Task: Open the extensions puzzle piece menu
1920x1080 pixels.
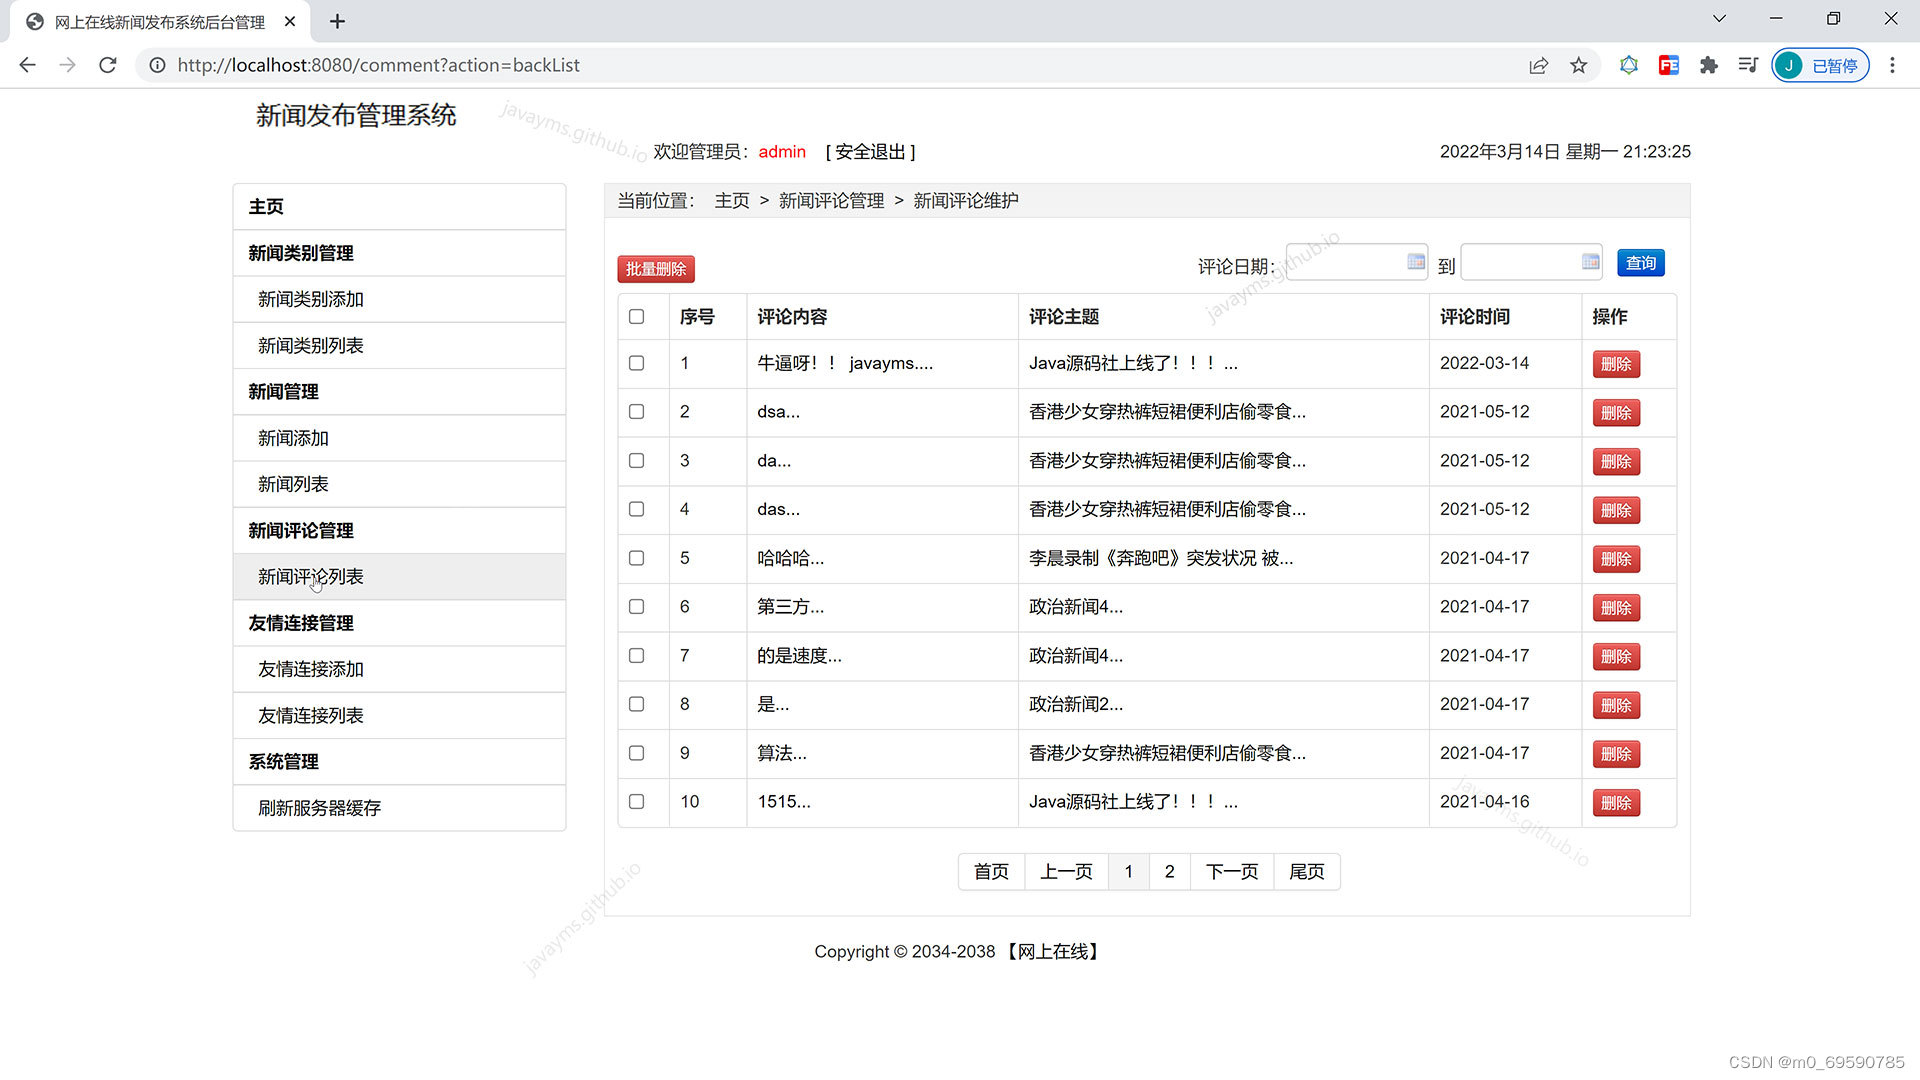Action: coord(1708,65)
